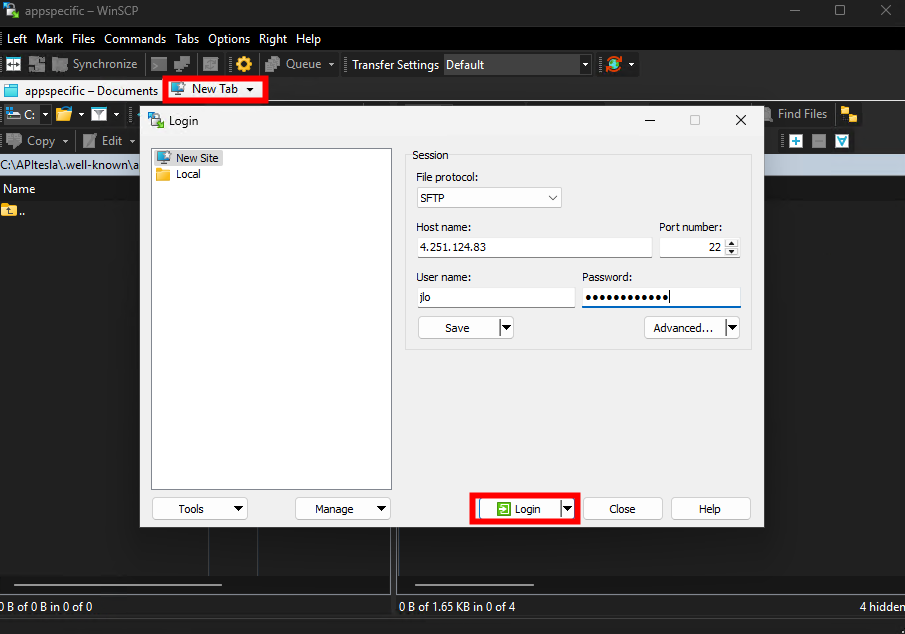The width and height of the screenshot is (905, 634).
Task: Click the Save button
Action: [458, 328]
